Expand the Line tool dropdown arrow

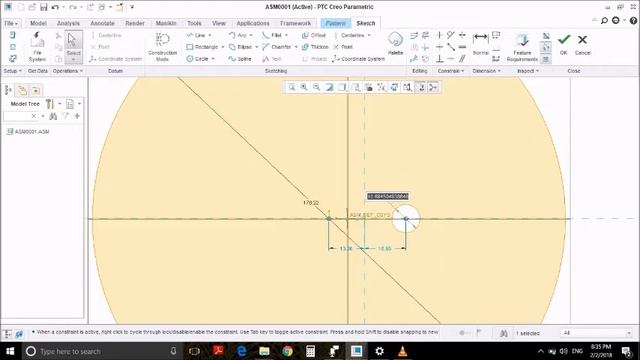point(210,36)
